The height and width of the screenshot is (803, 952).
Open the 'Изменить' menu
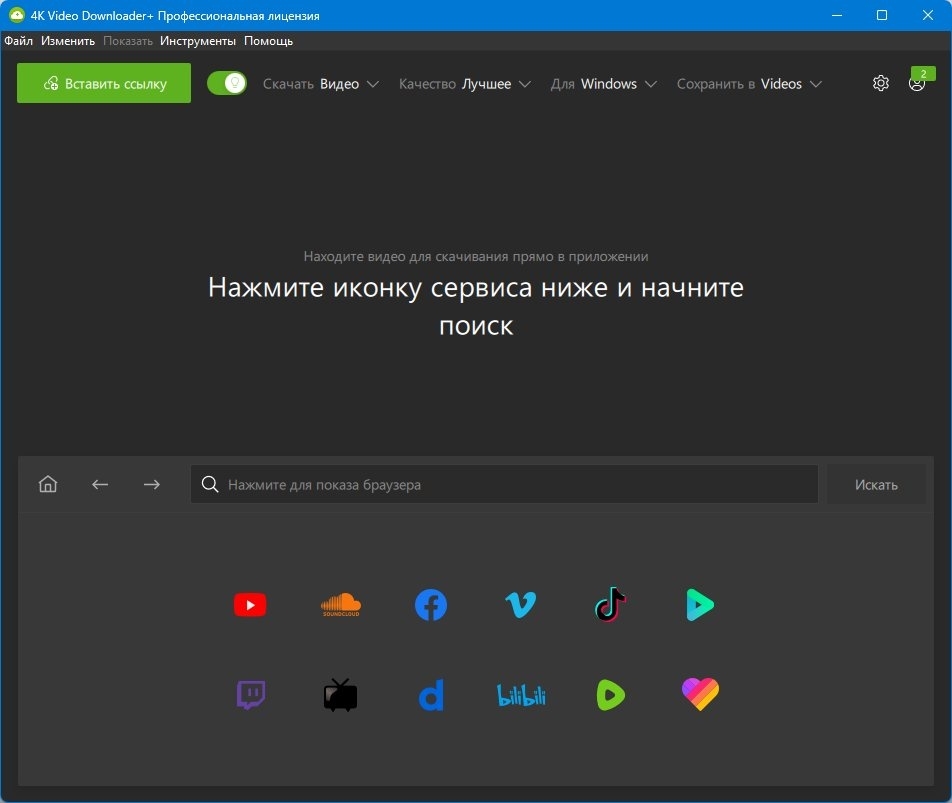[x=68, y=41]
